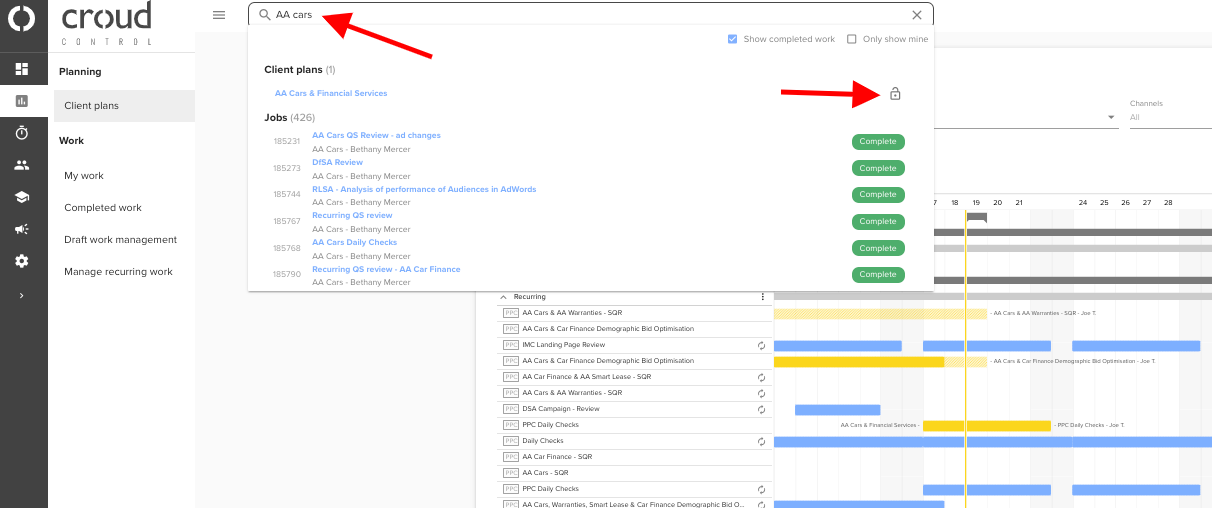This screenshot has height=508, width=1212.
Task: Click the lock icon for AA Cars plan
Action: (895, 94)
